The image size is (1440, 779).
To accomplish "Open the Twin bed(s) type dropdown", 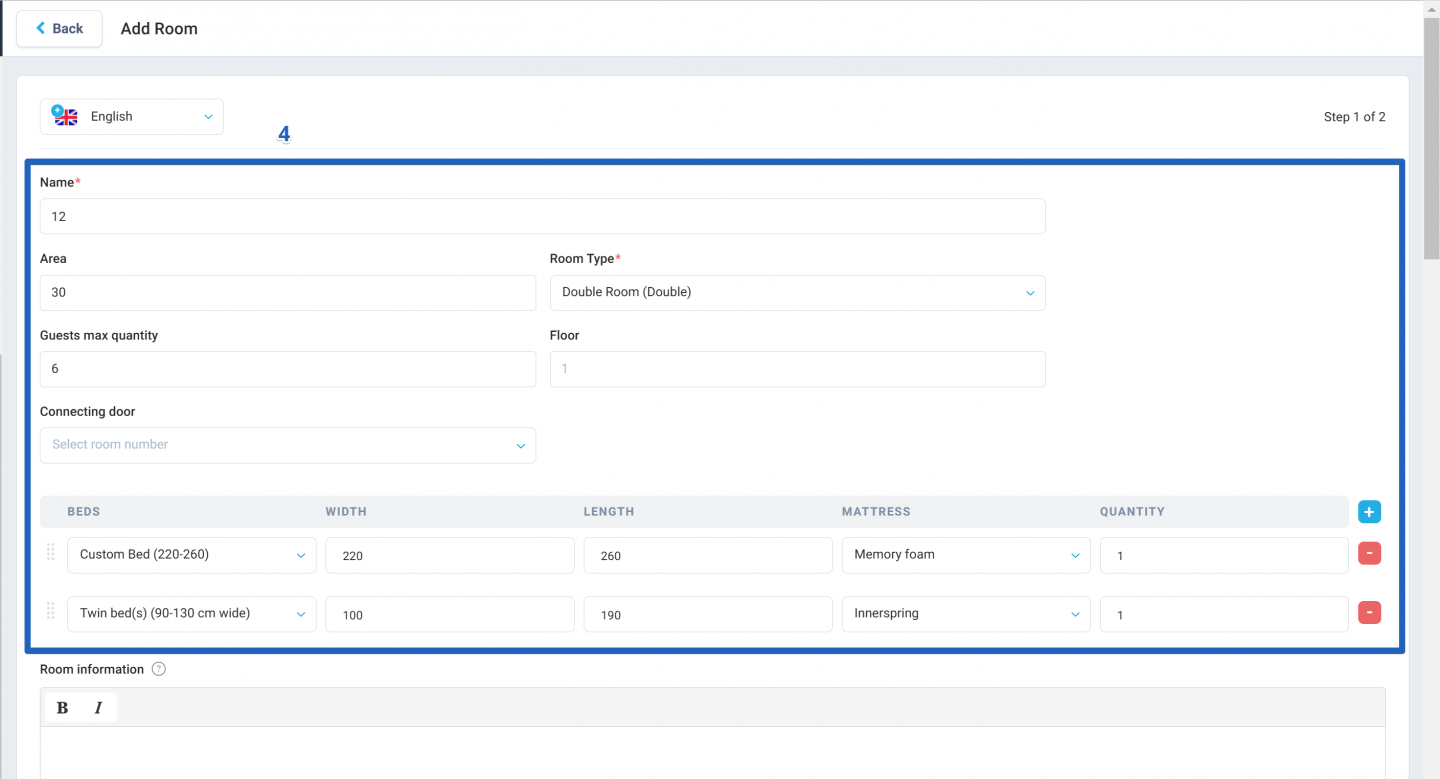I will 192,614.
